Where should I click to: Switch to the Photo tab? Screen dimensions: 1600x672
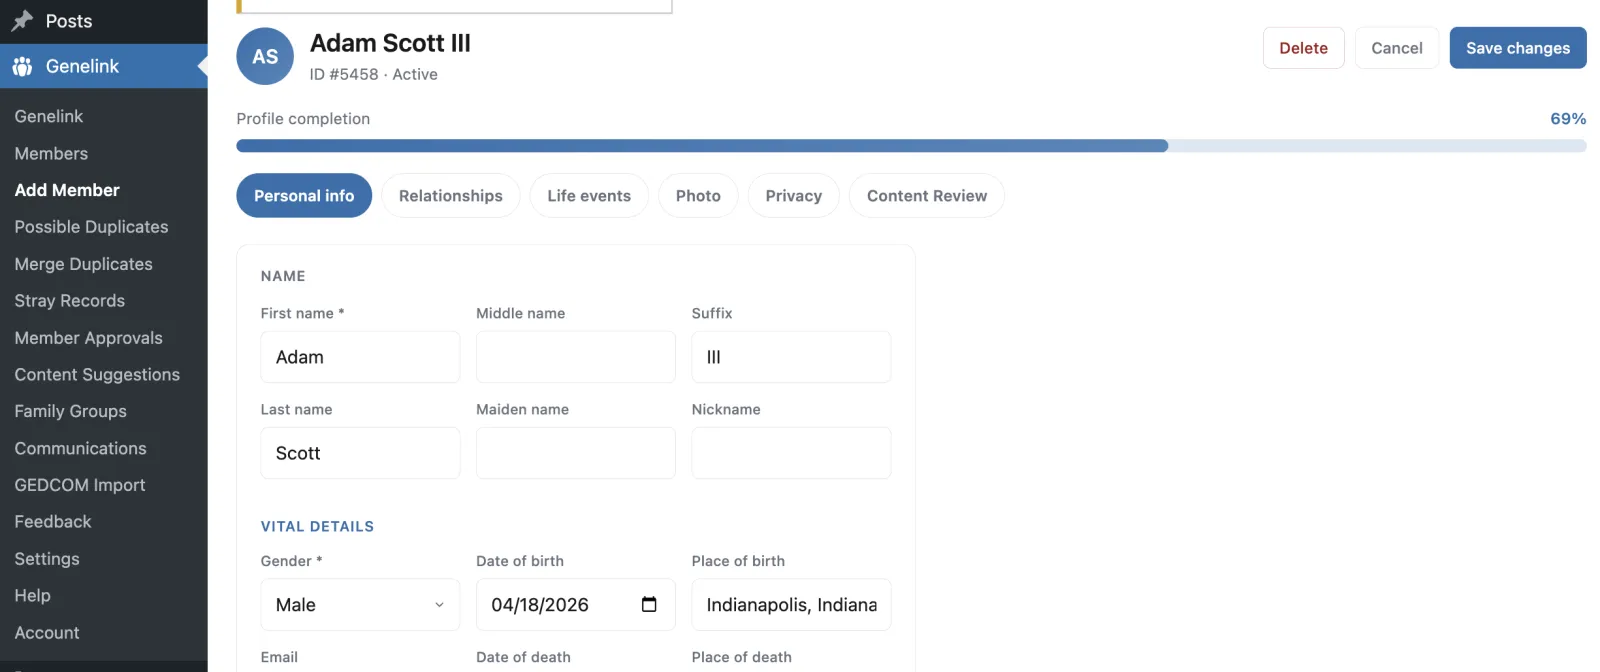click(698, 196)
